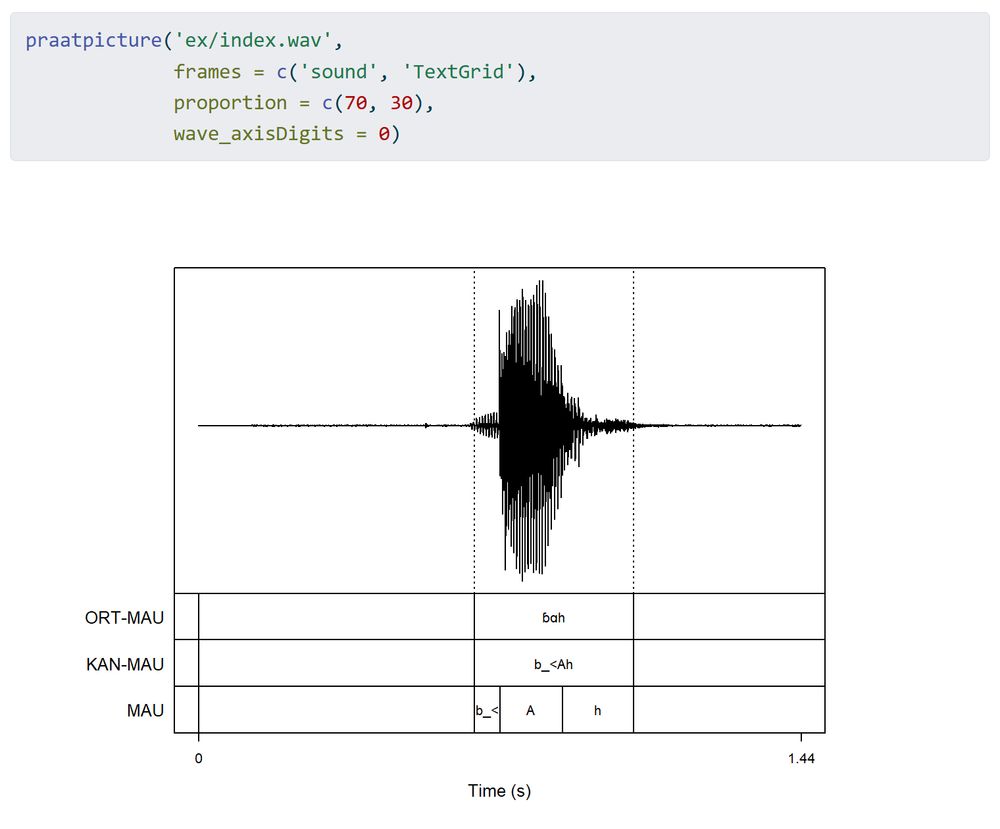Click the frames argument name in code

click(207, 71)
